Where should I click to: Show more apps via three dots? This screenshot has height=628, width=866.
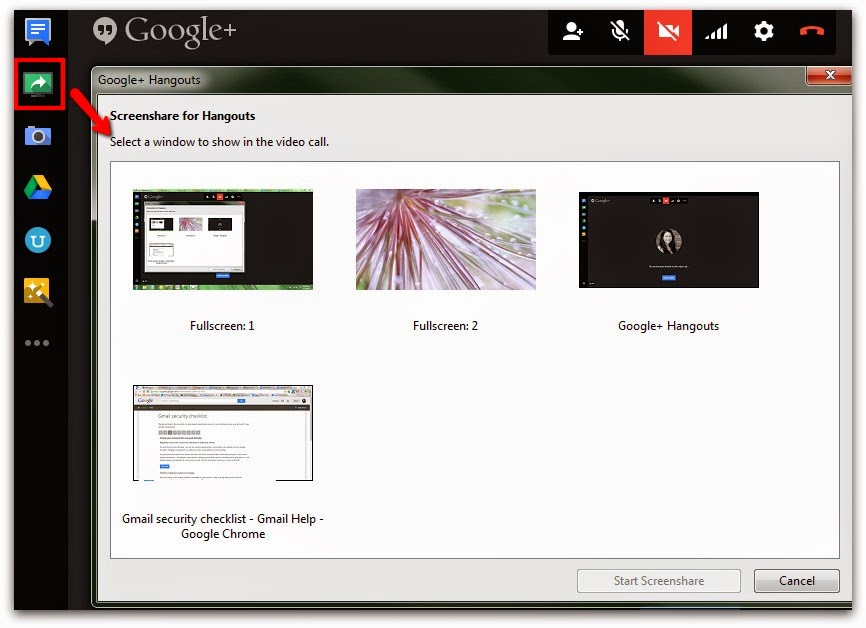[x=37, y=343]
